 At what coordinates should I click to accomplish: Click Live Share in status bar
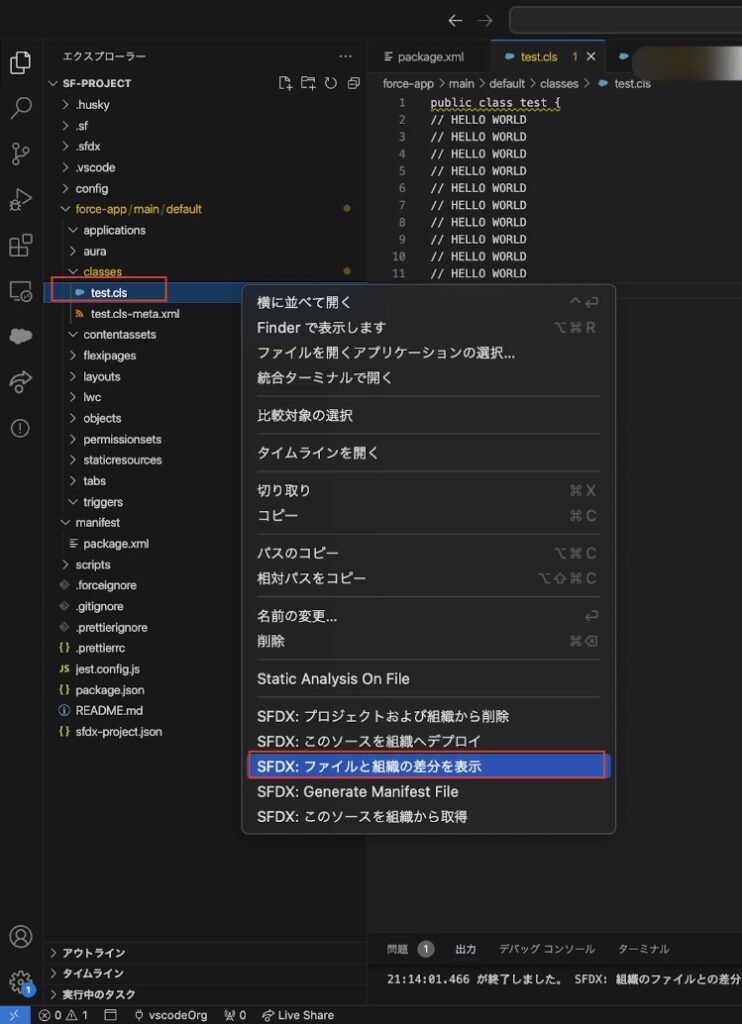(x=297, y=1015)
